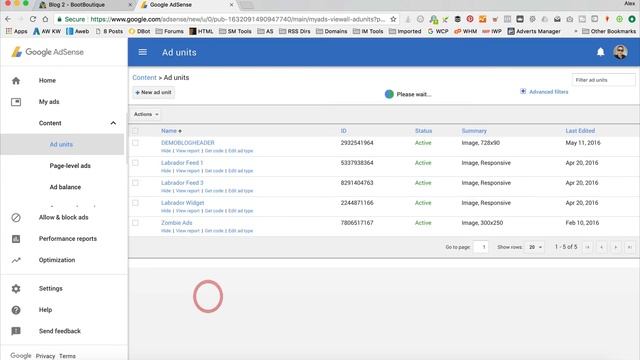
Task: Select the Labrador Widget row checkbox
Action: (x=135, y=203)
